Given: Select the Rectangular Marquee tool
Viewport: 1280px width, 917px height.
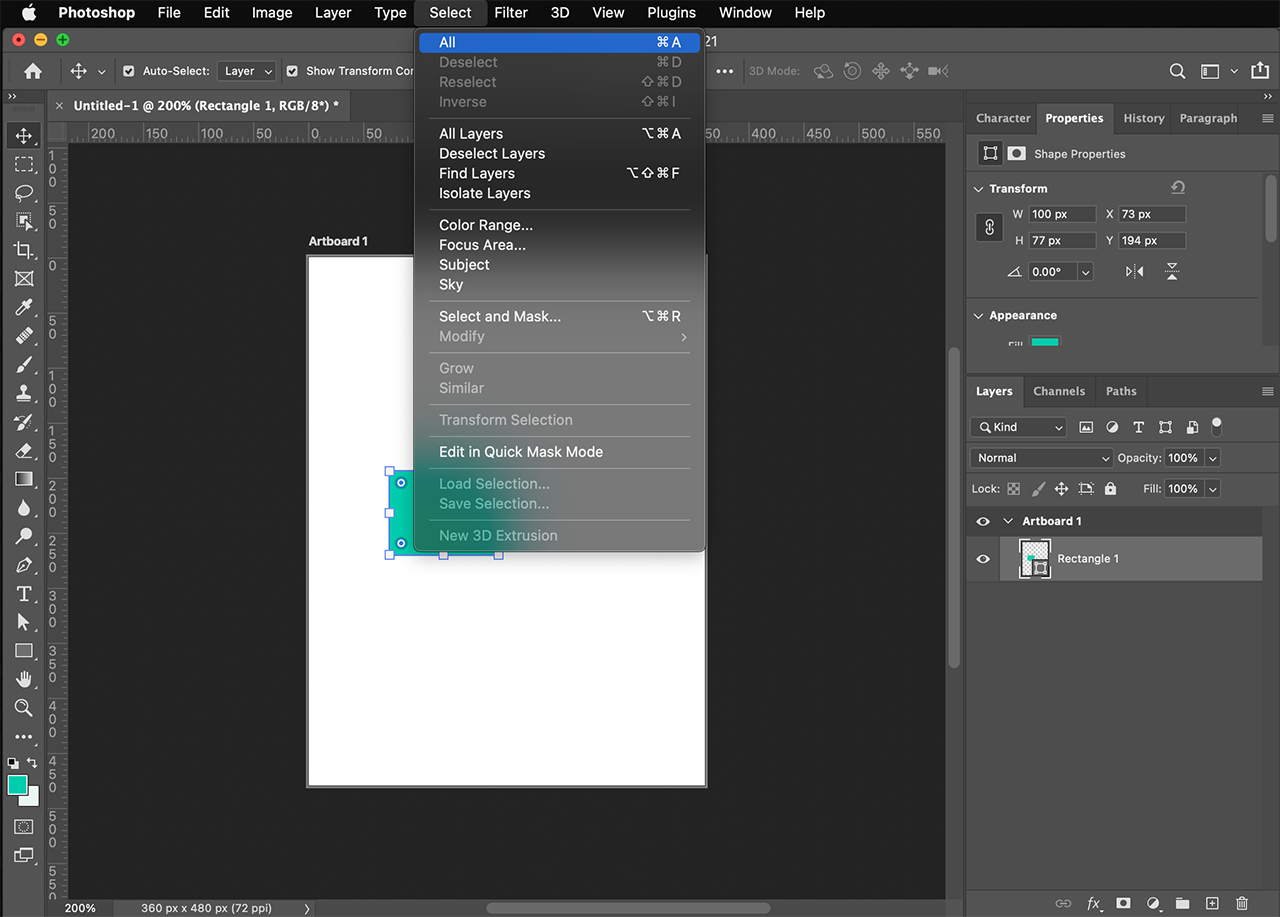Looking at the screenshot, I should [x=24, y=164].
